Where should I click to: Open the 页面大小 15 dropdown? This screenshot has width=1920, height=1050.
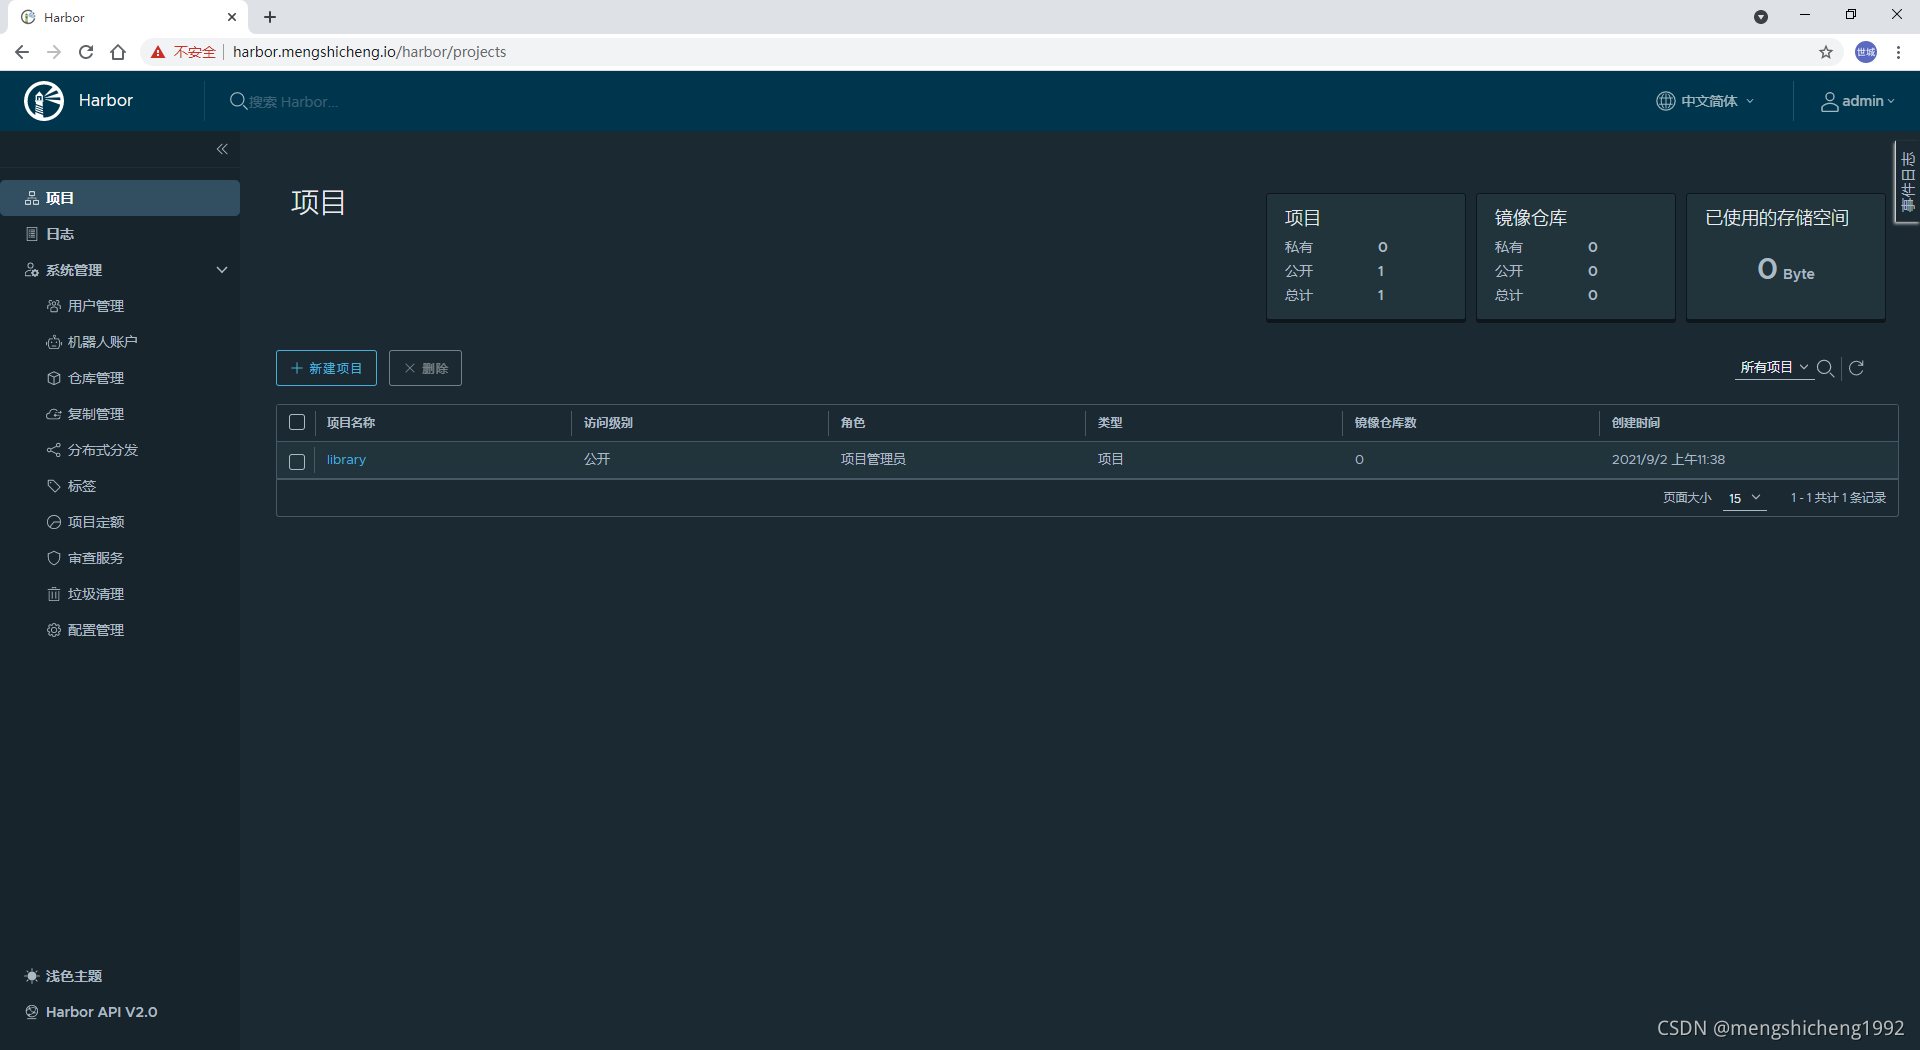[x=1744, y=498]
